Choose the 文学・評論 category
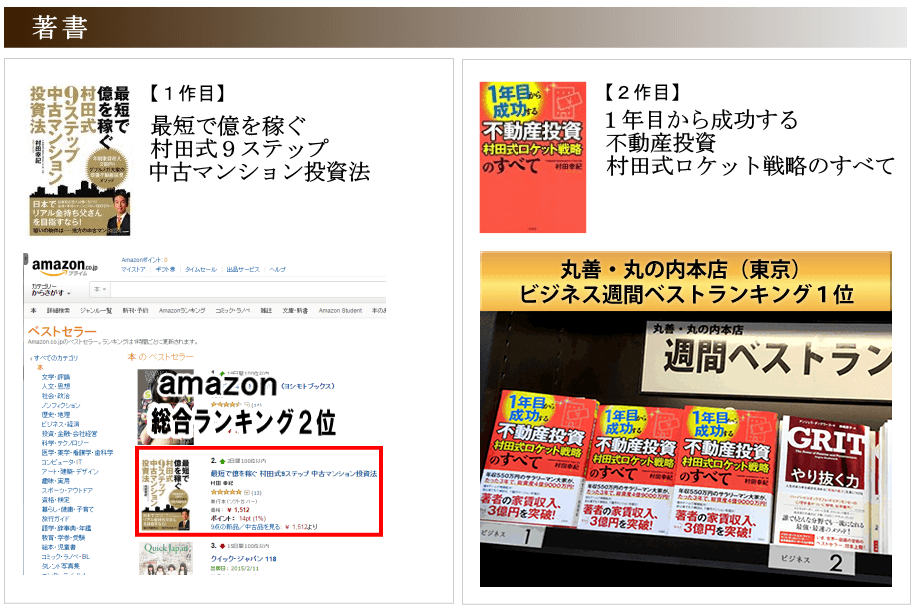The height and width of the screenshot is (616, 916). (55, 377)
